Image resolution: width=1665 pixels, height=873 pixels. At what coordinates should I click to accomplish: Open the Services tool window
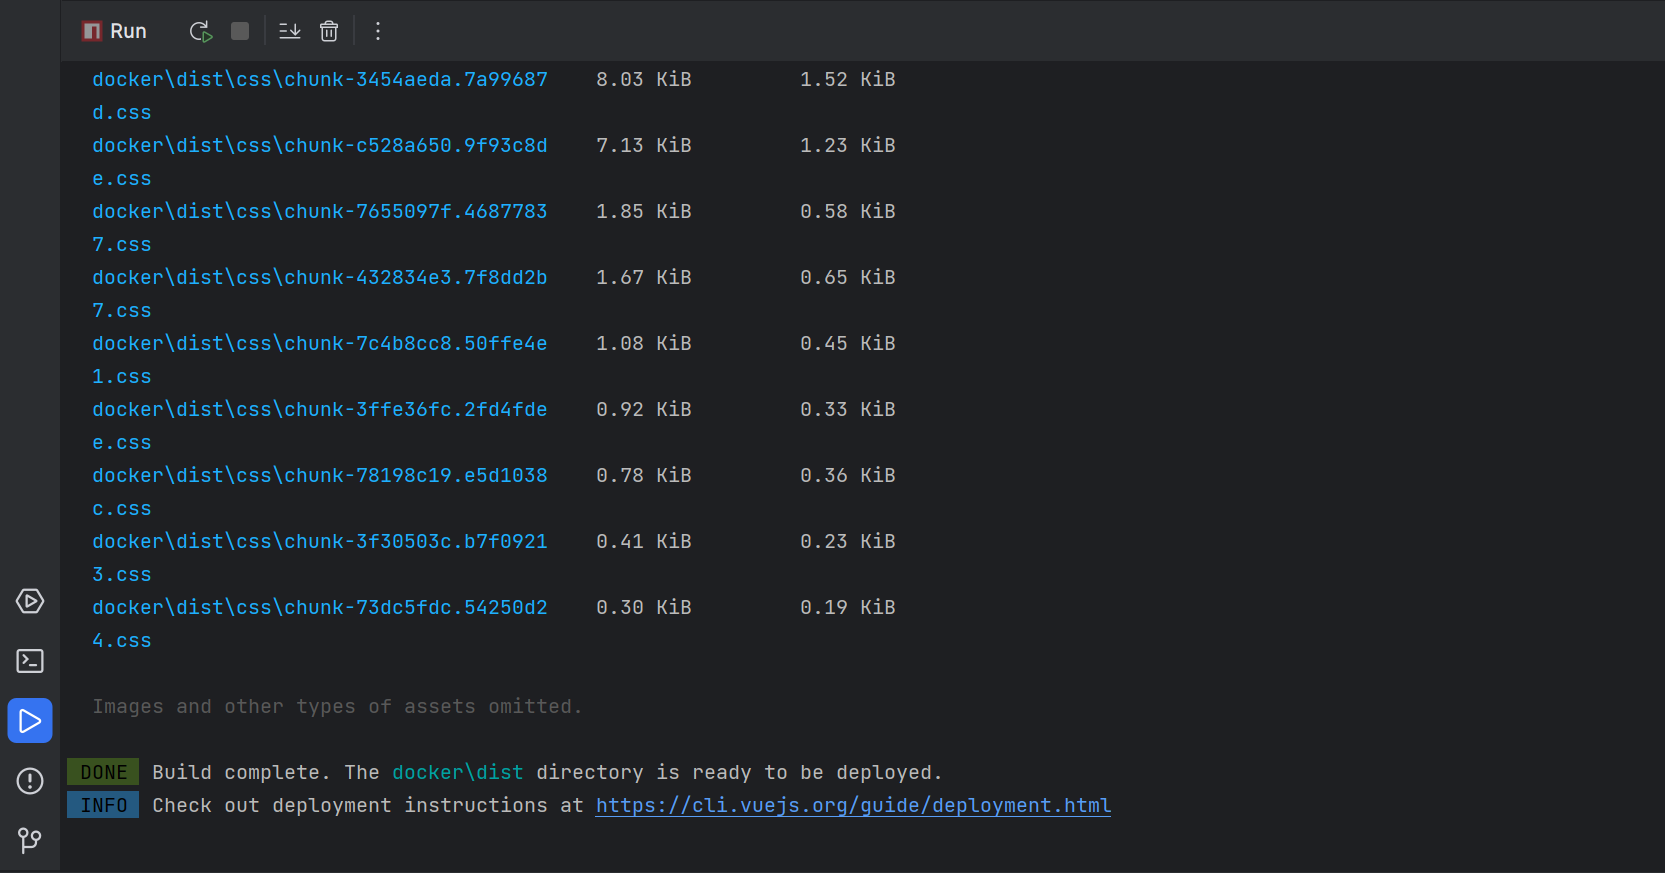[30, 601]
